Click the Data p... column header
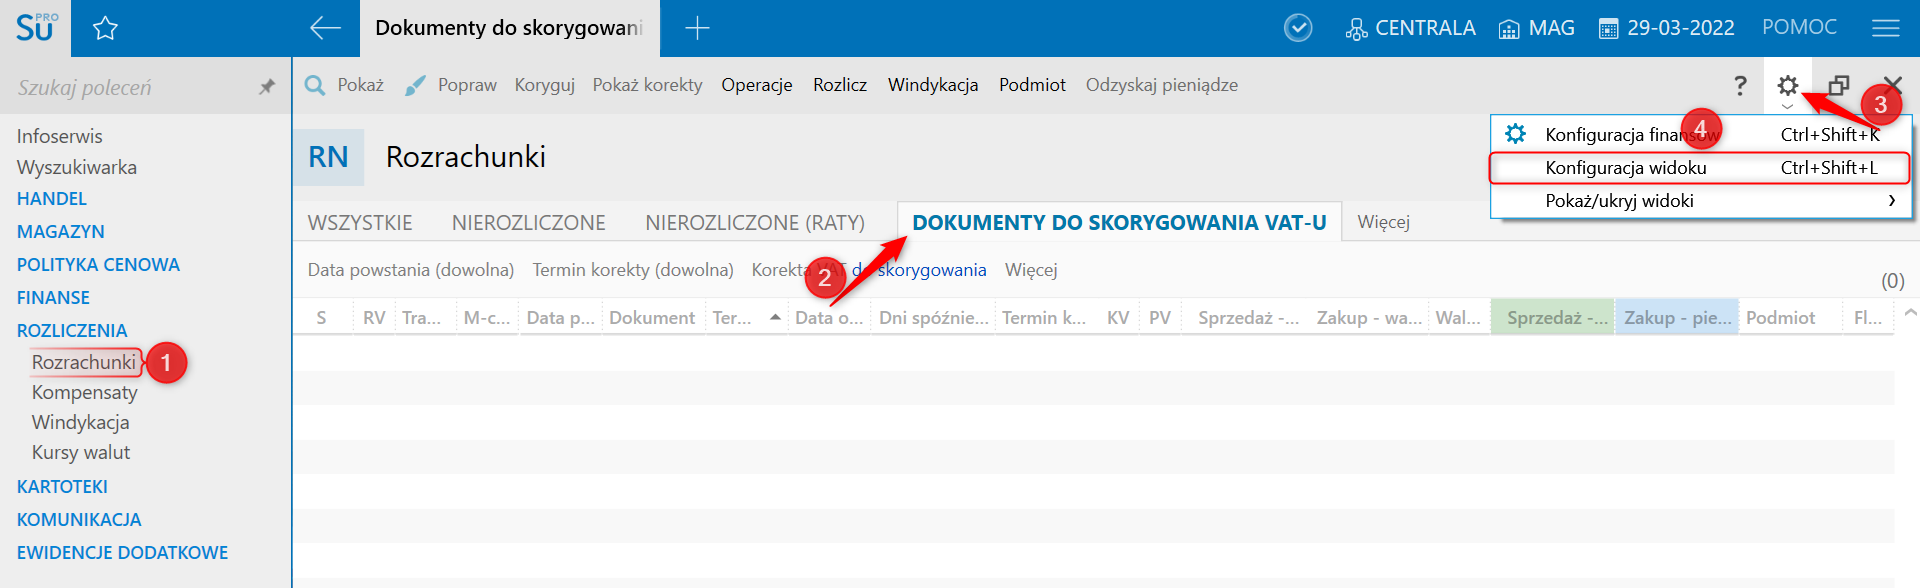The height and width of the screenshot is (588, 1920). pyautogui.click(x=560, y=318)
